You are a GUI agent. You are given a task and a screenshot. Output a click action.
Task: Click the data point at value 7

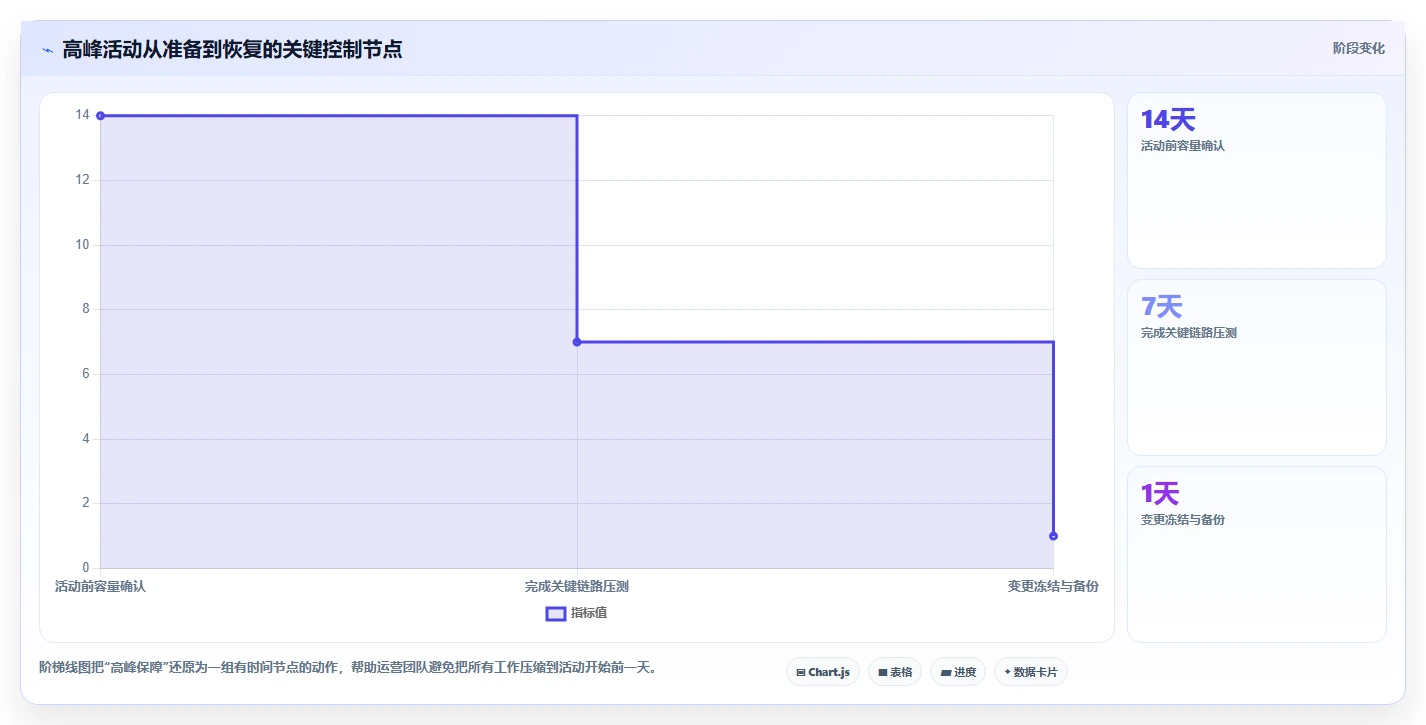pyautogui.click(x=577, y=342)
